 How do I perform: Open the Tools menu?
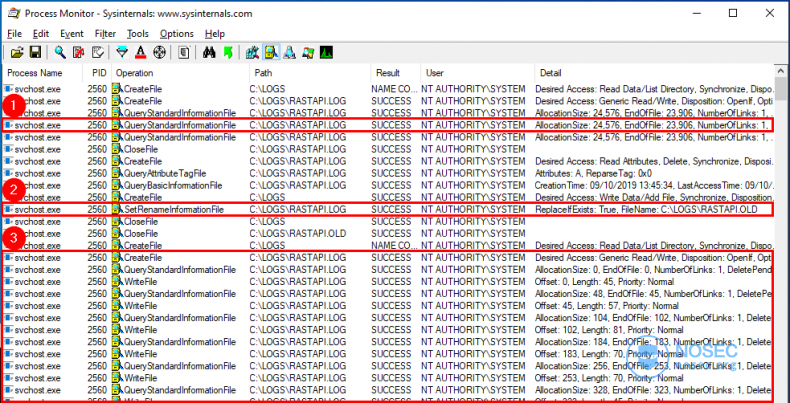click(x=138, y=34)
